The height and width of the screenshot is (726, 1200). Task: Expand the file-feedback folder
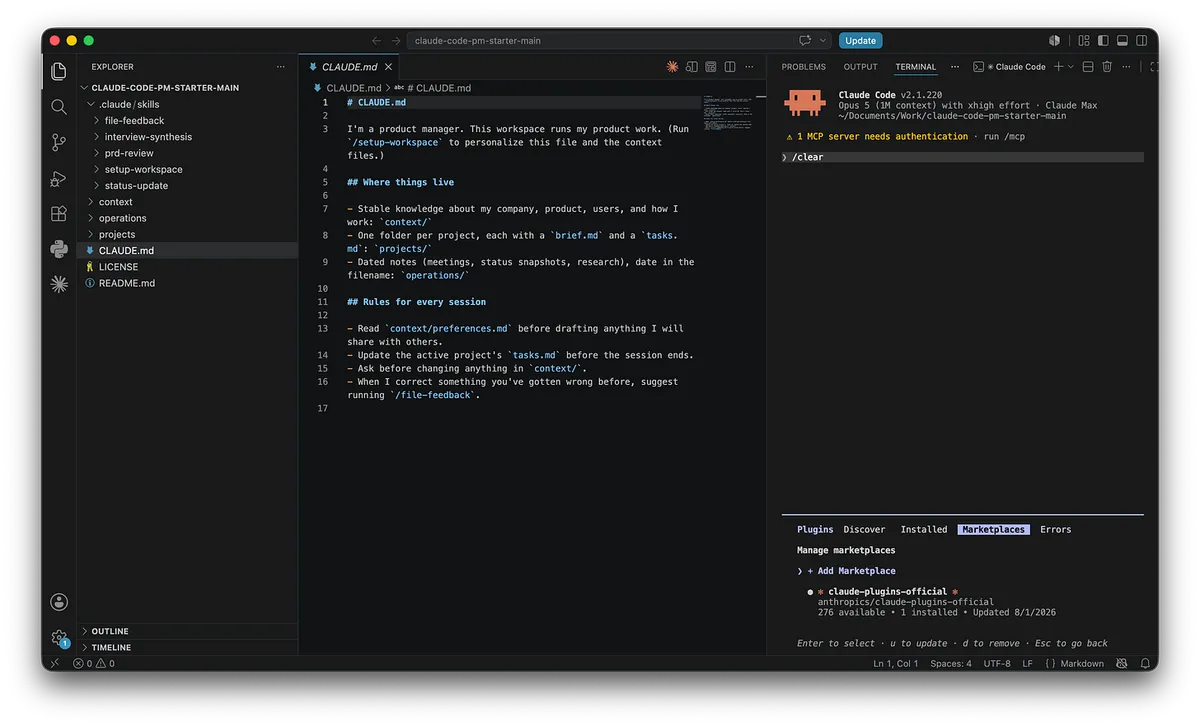pyautogui.click(x=134, y=120)
